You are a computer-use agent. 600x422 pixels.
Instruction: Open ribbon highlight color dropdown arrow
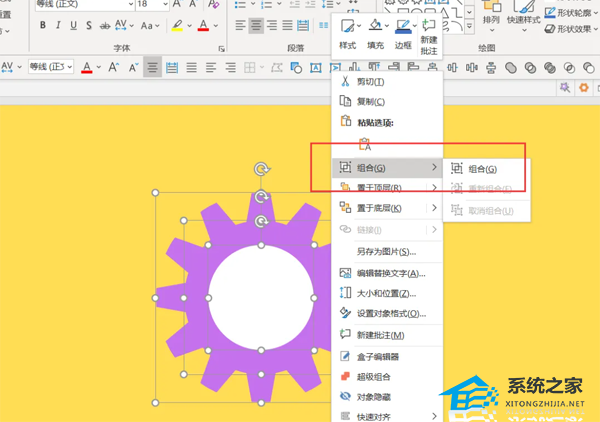189,26
